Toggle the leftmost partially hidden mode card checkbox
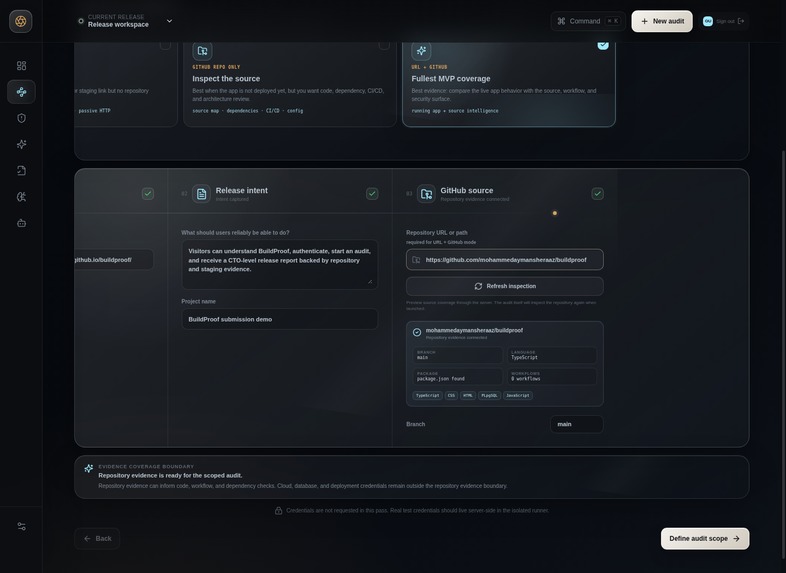Screen dimensions: 786x573 165,45
